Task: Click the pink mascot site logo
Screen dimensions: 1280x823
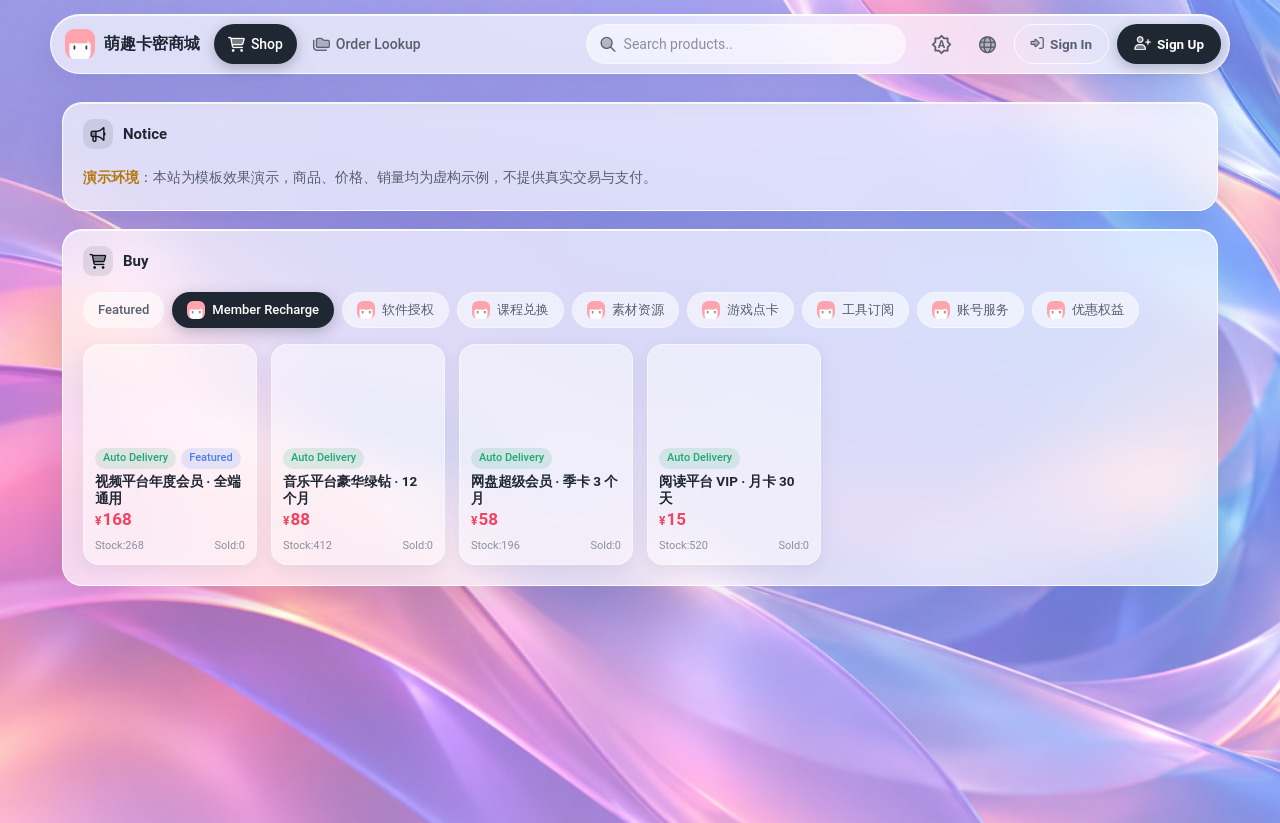Action: (x=80, y=44)
